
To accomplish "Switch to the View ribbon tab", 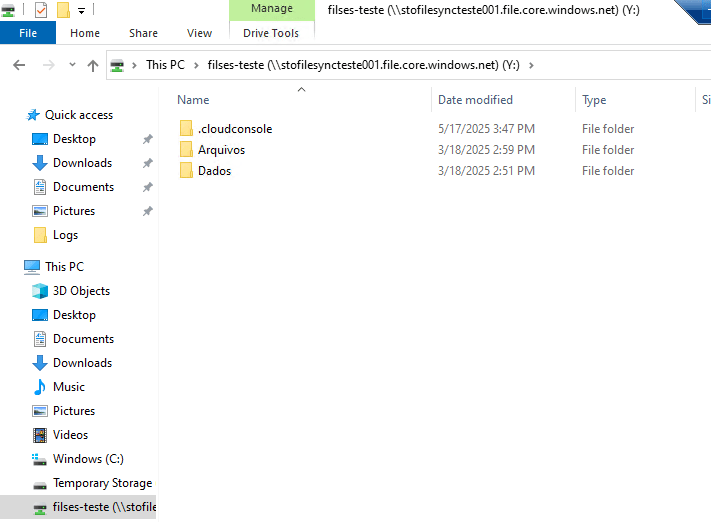I will 199,33.
